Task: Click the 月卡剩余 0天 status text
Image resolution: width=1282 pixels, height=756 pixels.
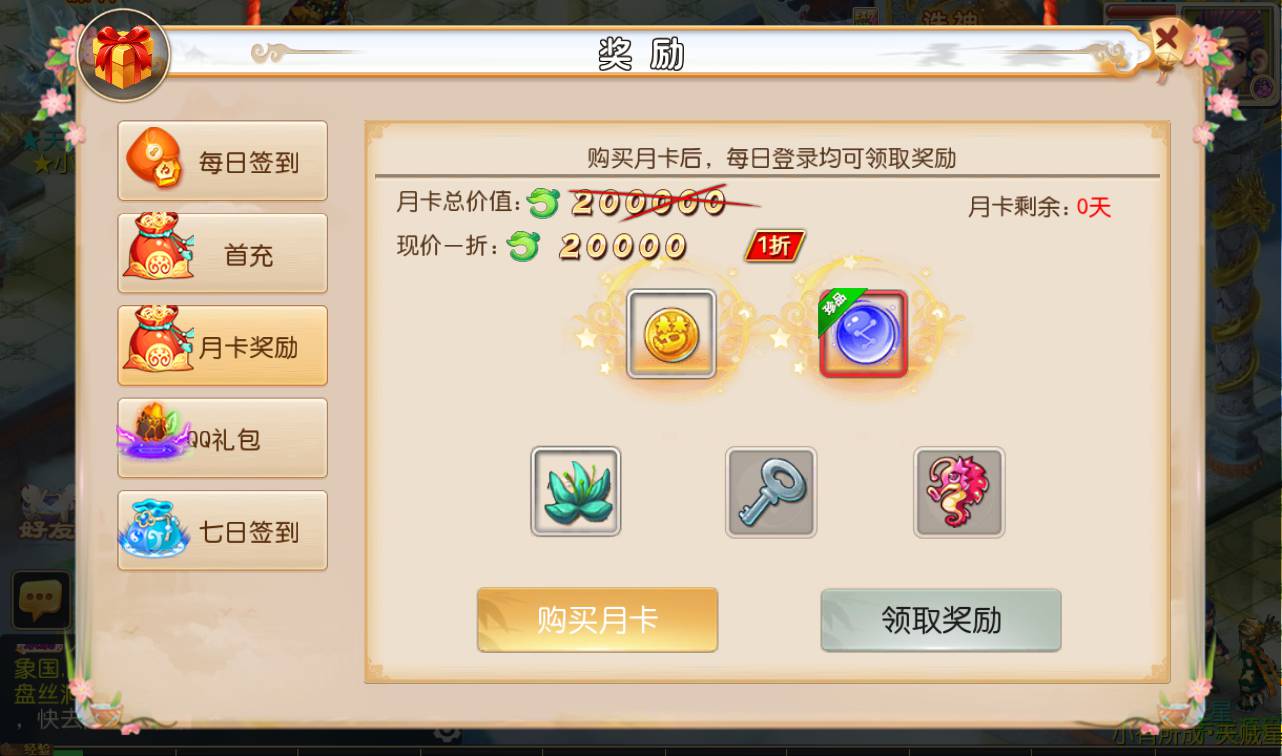Action: pos(1039,207)
